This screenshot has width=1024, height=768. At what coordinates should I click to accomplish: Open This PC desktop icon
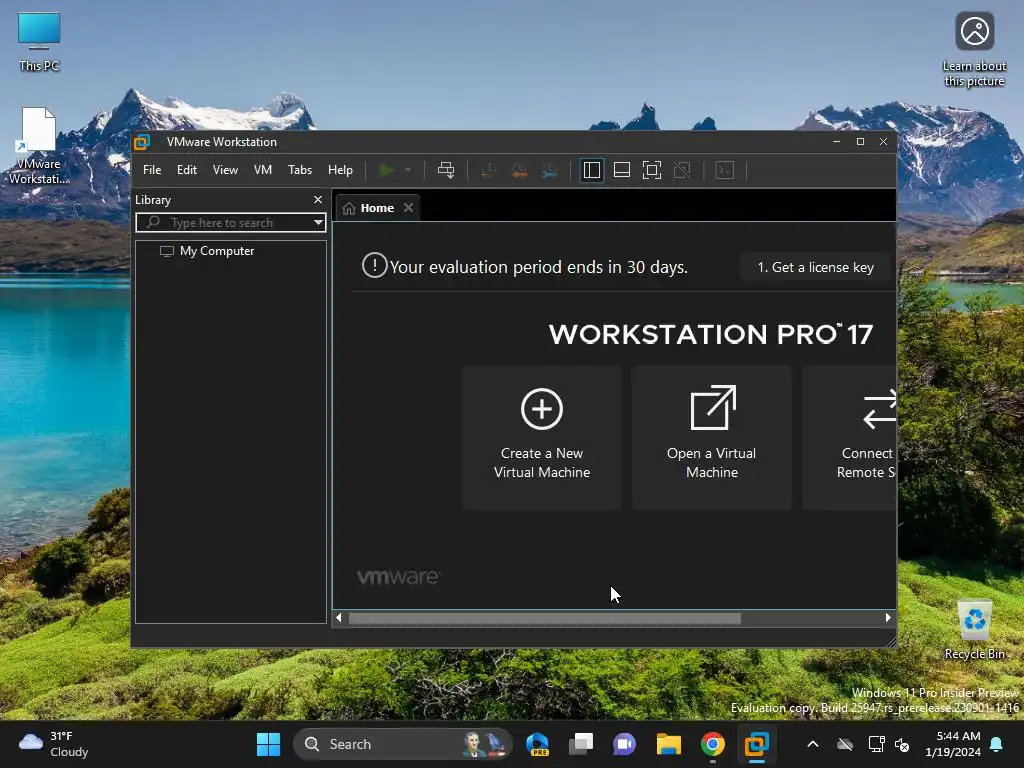[x=39, y=42]
